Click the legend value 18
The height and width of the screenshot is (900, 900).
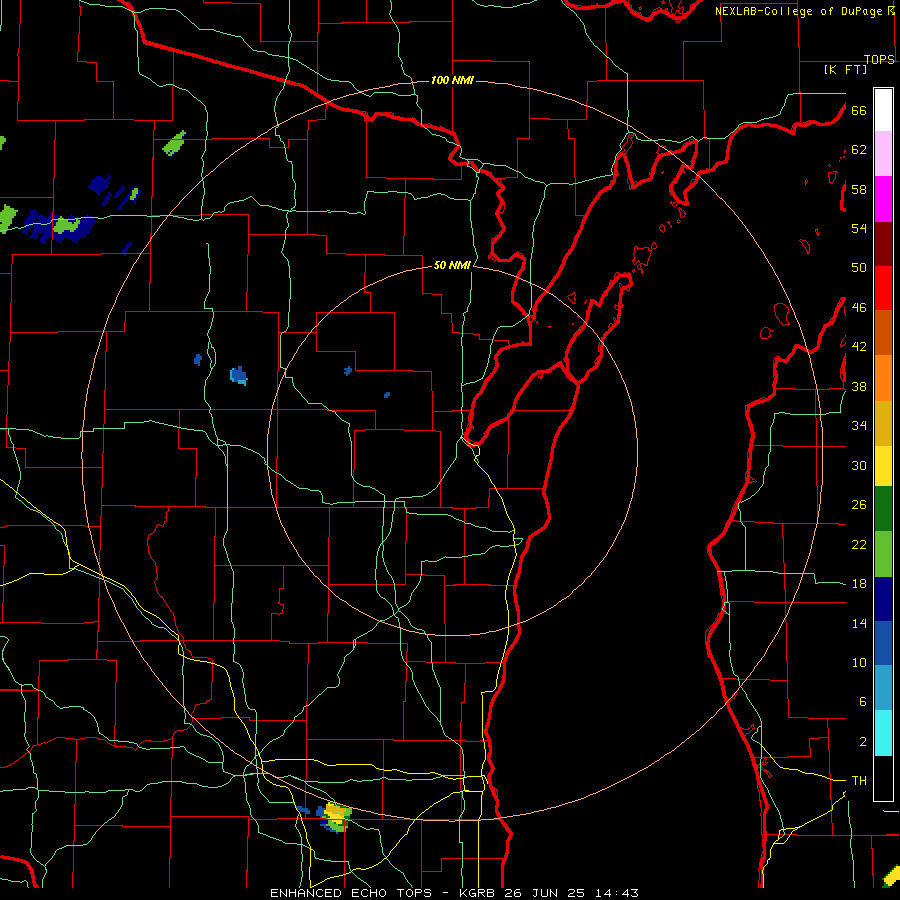point(859,584)
